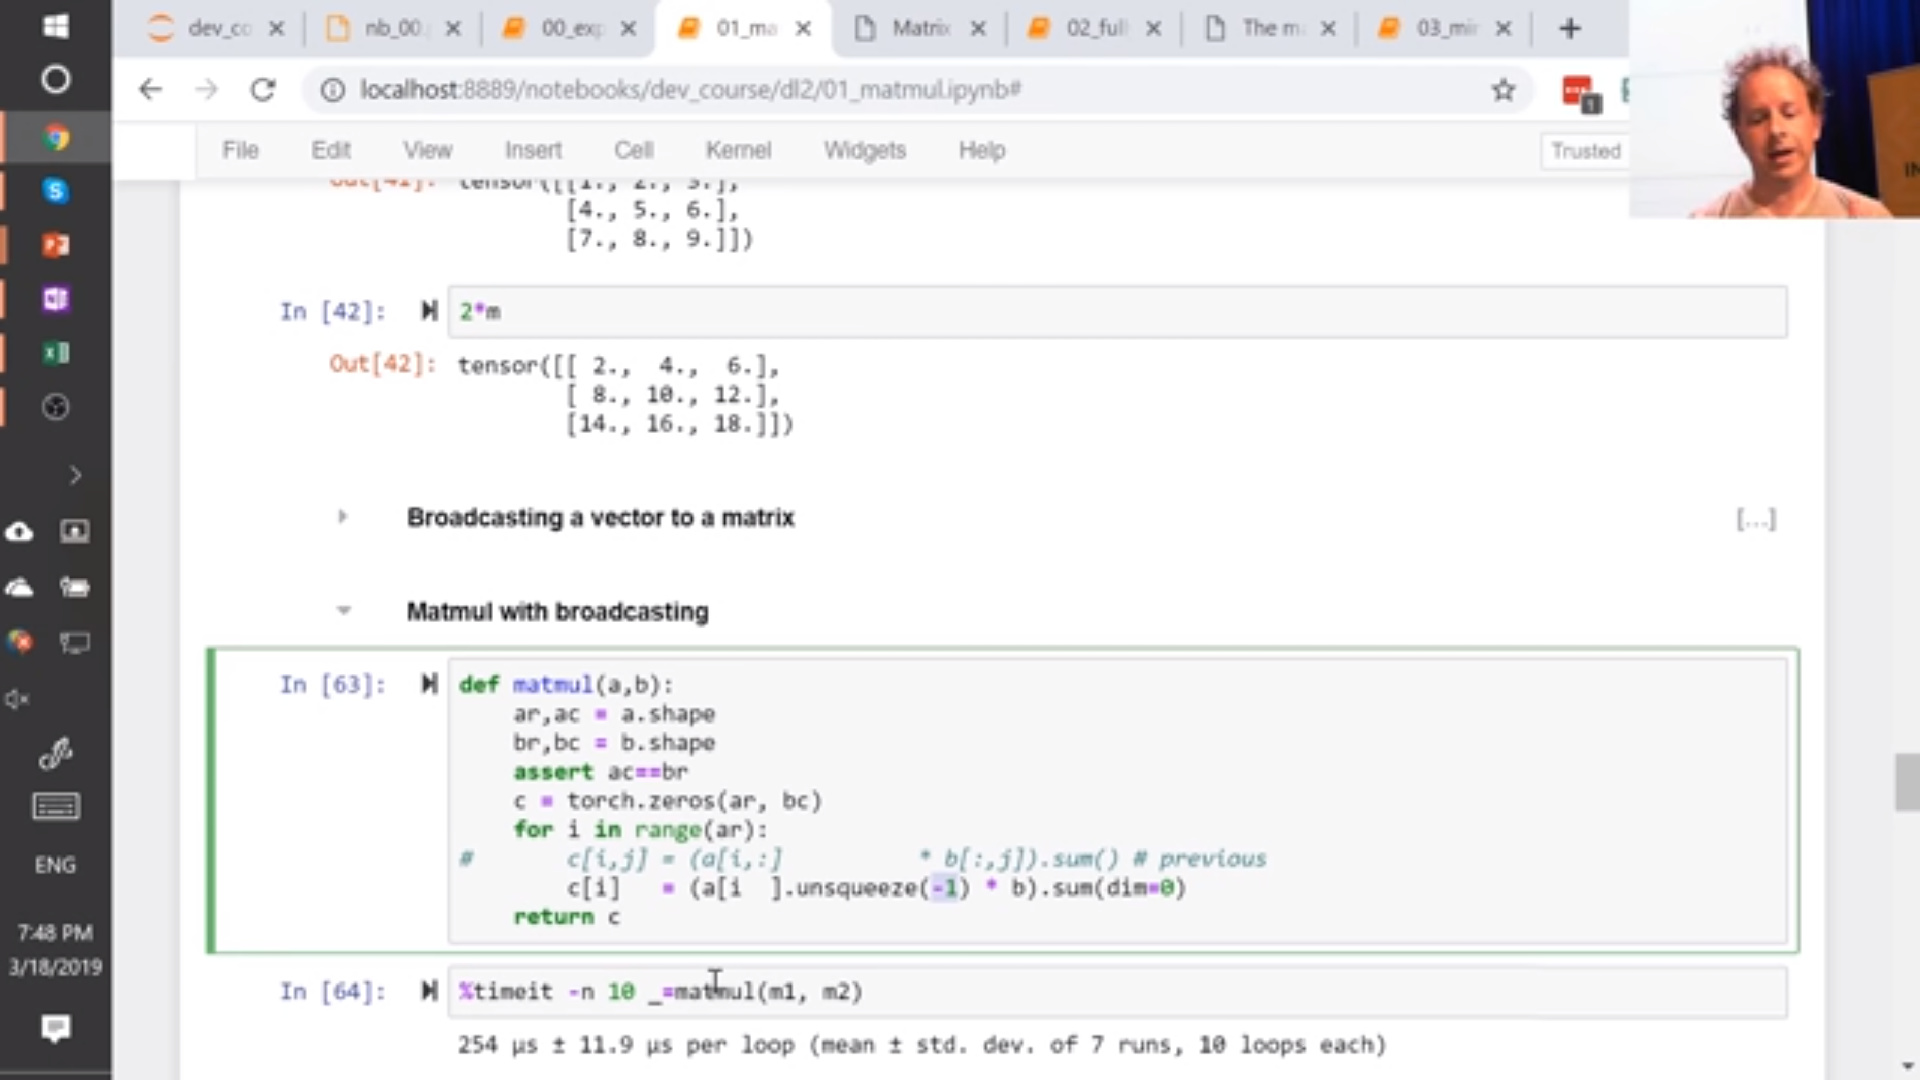Bookmark this page with the star icon
Screen dimensions: 1920x1080
[x=1503, y=90]
